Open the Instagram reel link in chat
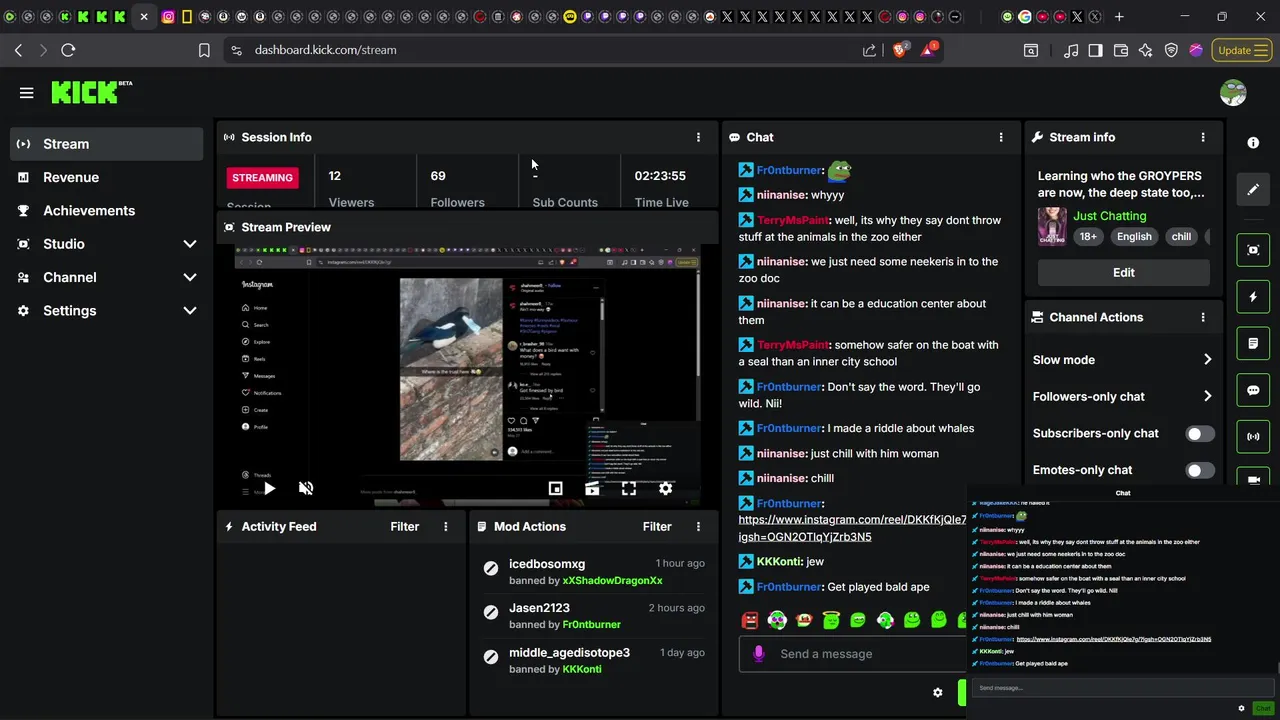 coord(853,528)
